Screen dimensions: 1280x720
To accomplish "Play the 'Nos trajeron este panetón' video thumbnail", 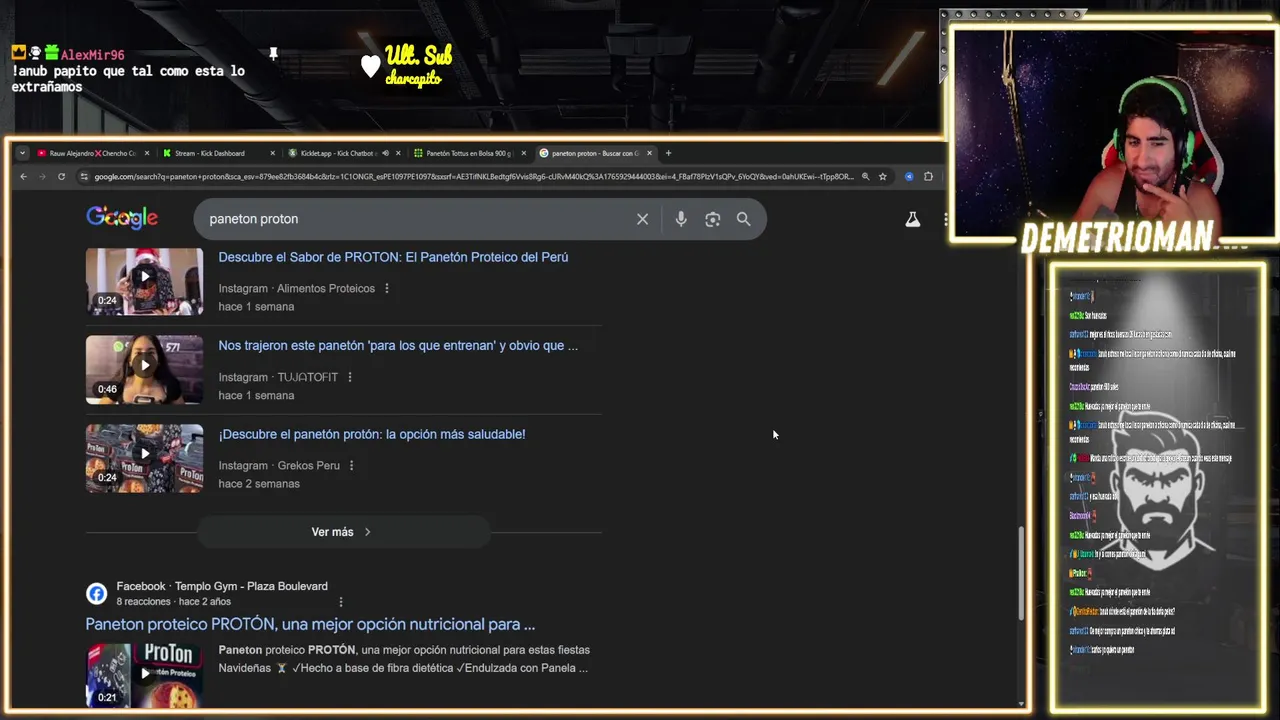I will [144, 369].
